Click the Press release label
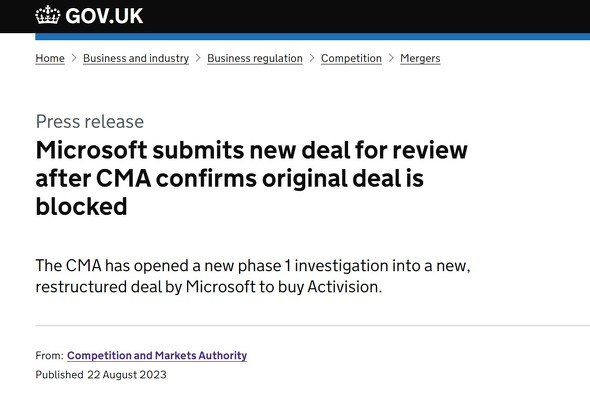This screenshot has height=402, width=590. point(90,122)
